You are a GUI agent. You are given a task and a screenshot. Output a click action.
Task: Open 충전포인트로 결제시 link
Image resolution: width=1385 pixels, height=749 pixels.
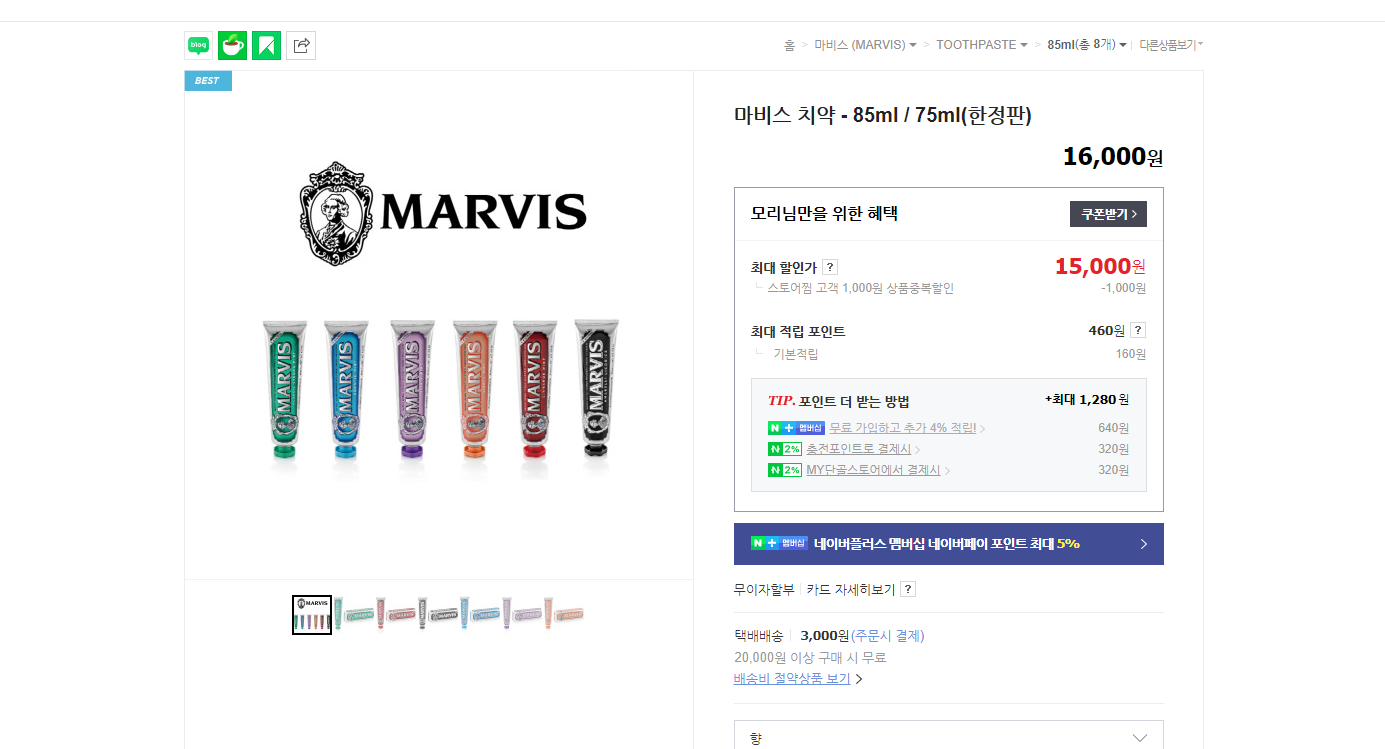pos(859,449)
